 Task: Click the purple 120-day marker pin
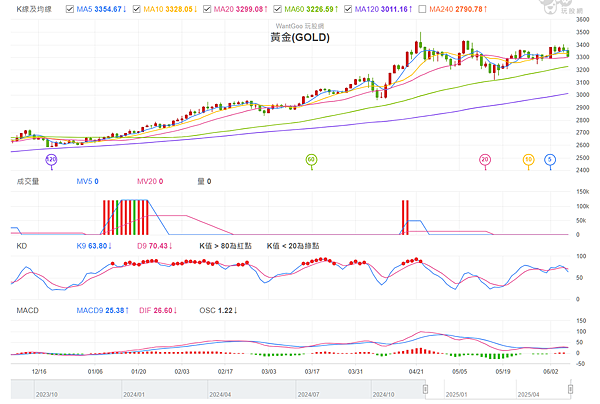point(51,160)
